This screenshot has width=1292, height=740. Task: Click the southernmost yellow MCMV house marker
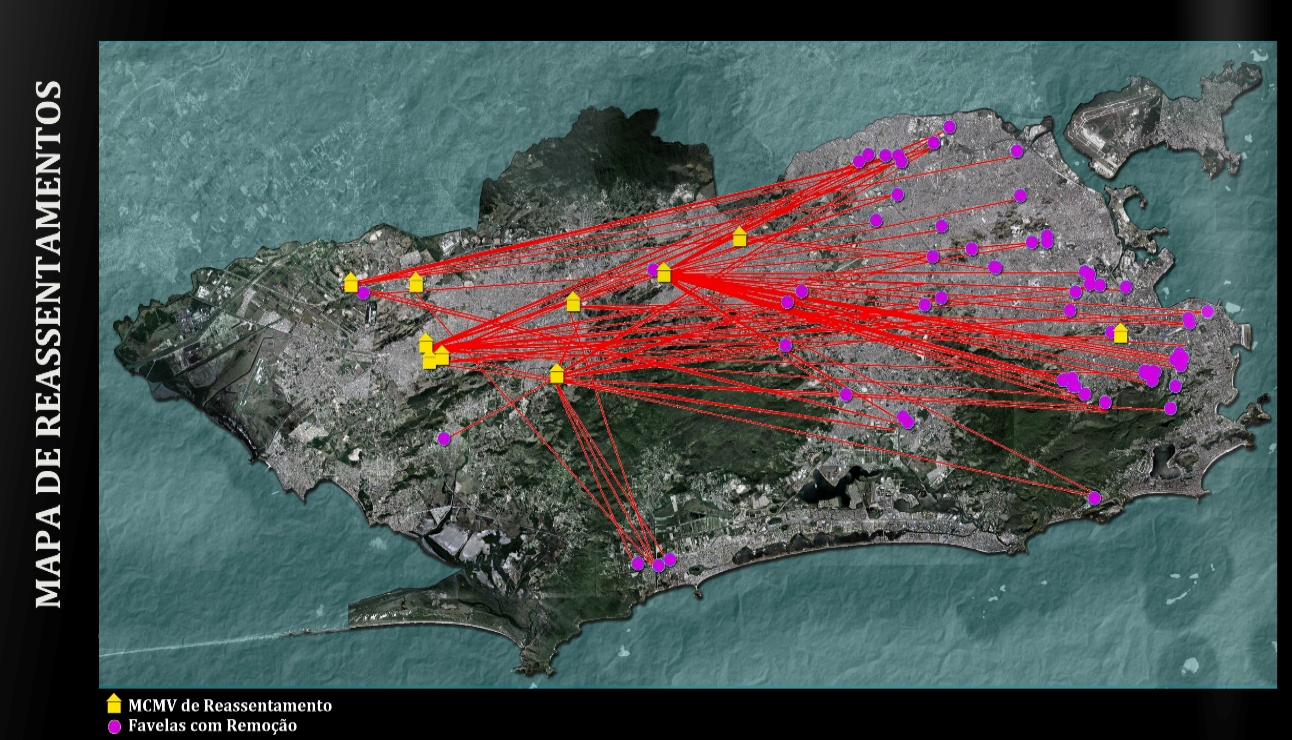[557, 373]
